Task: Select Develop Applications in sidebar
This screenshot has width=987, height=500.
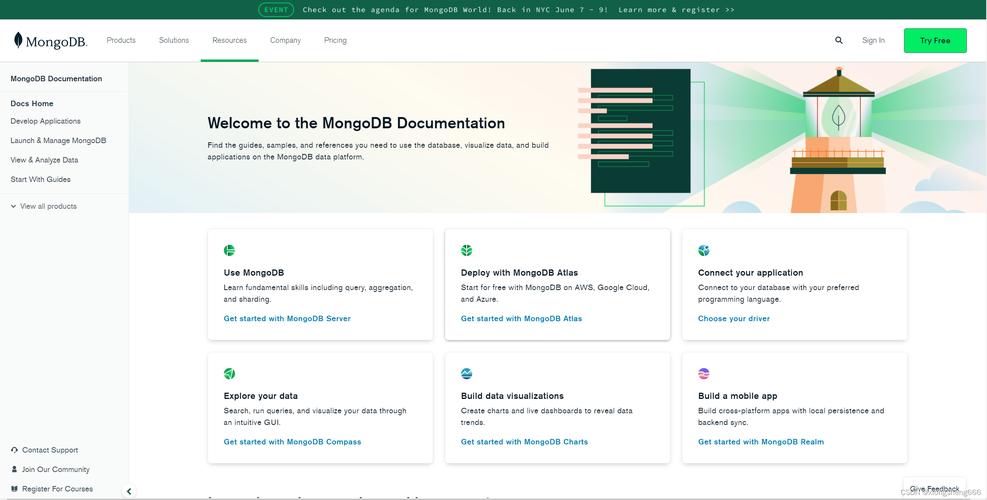Action: tap(45, 121)
